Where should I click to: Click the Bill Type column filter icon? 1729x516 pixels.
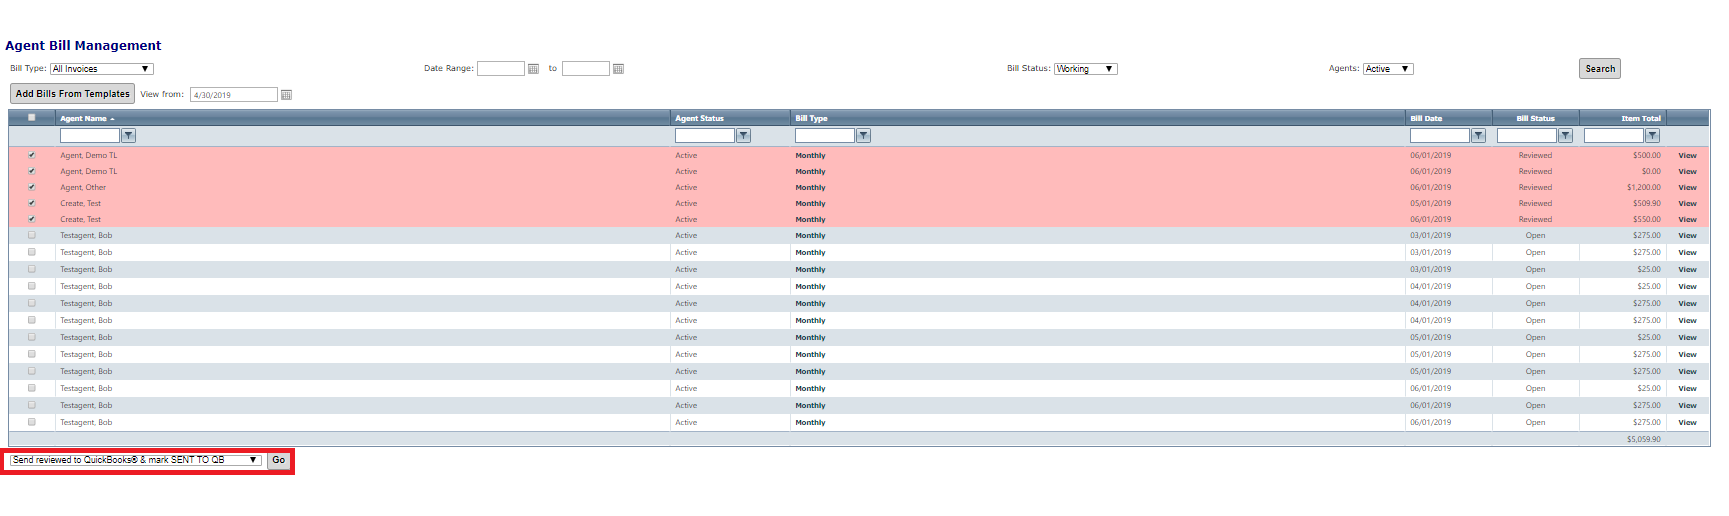863,136
